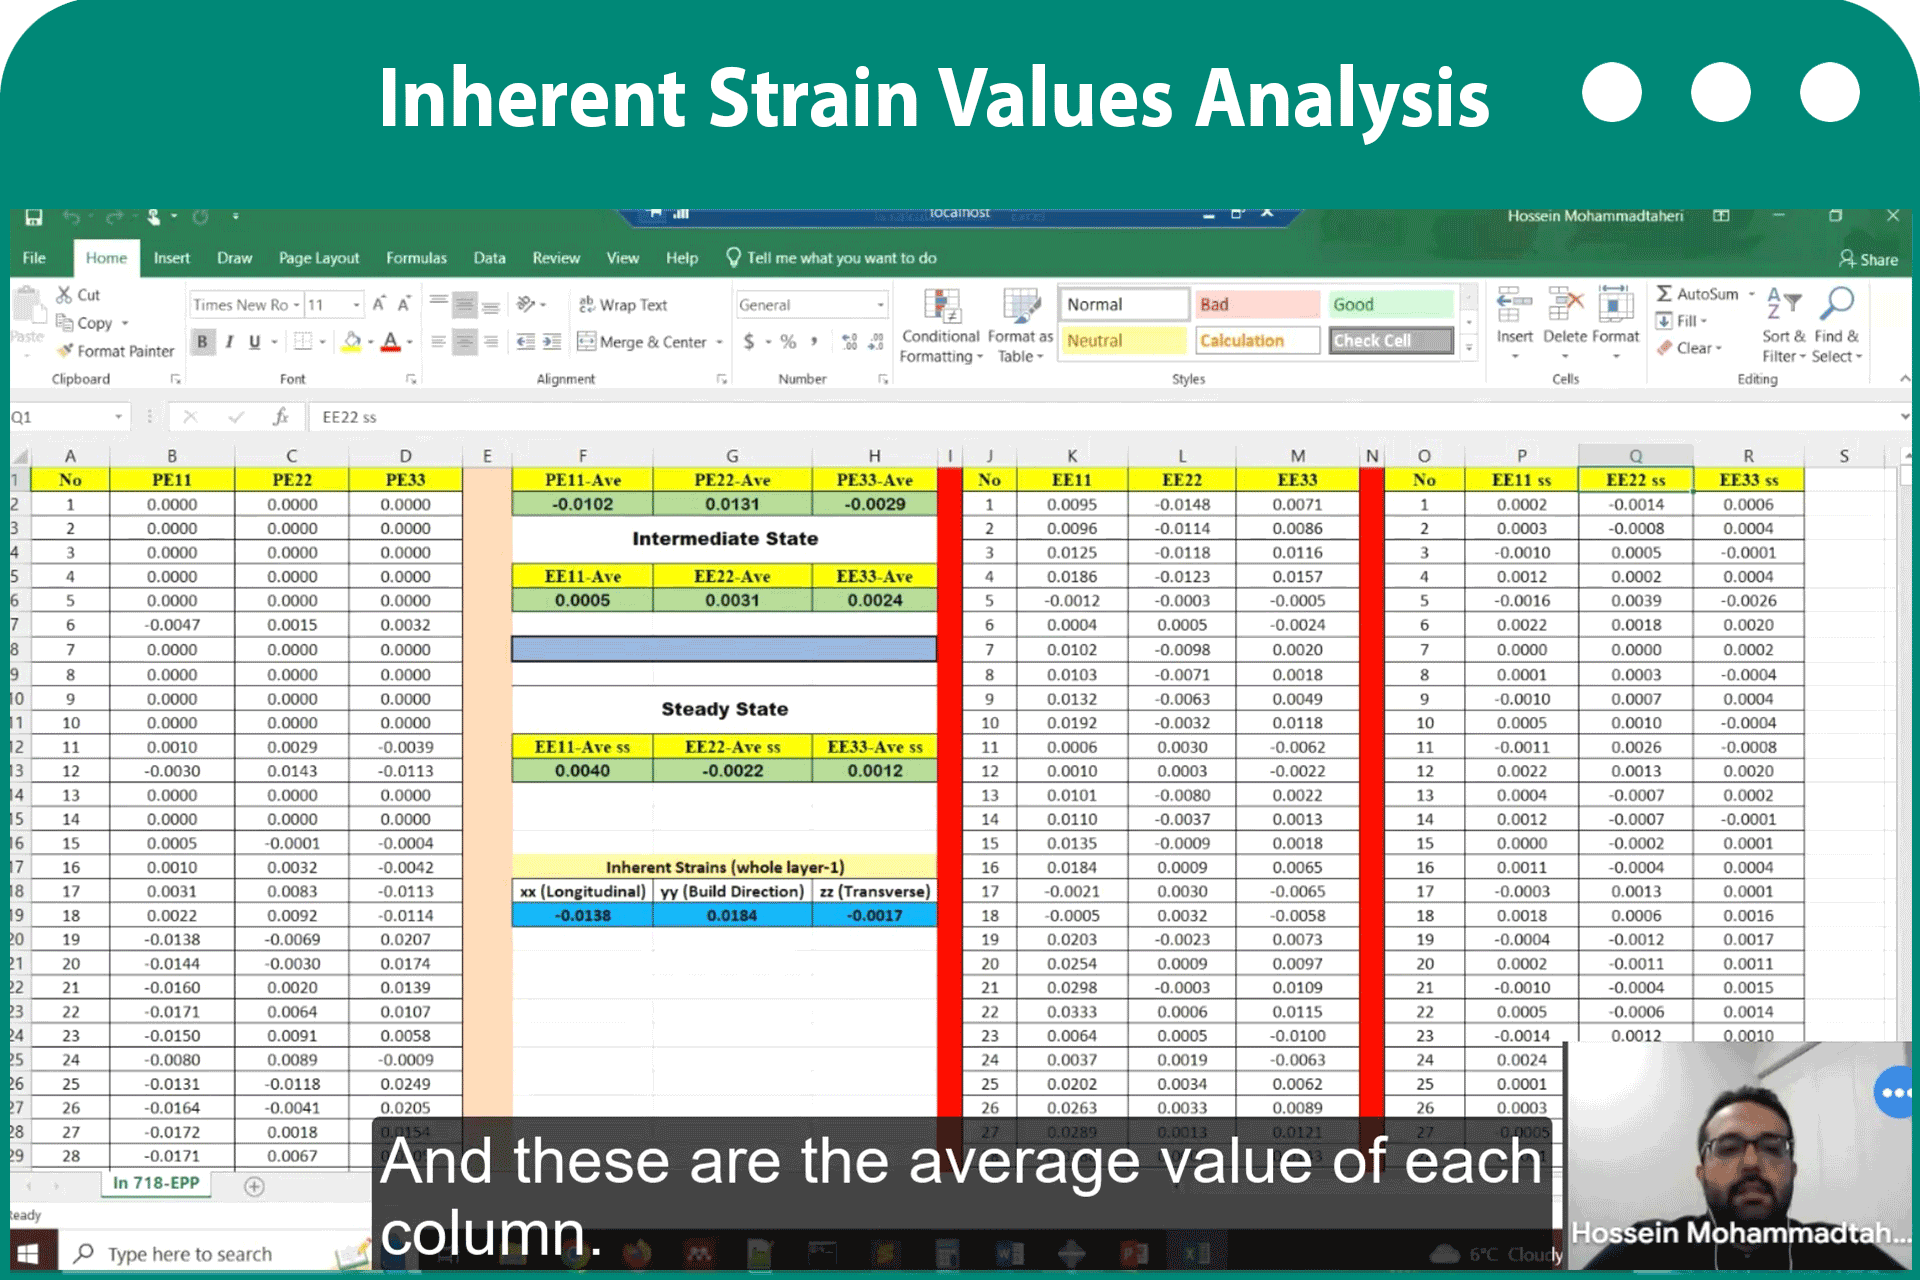The image size is (1920, 1280).
Task: Switch to the Page Layout tab
Action: pos(319,258)
